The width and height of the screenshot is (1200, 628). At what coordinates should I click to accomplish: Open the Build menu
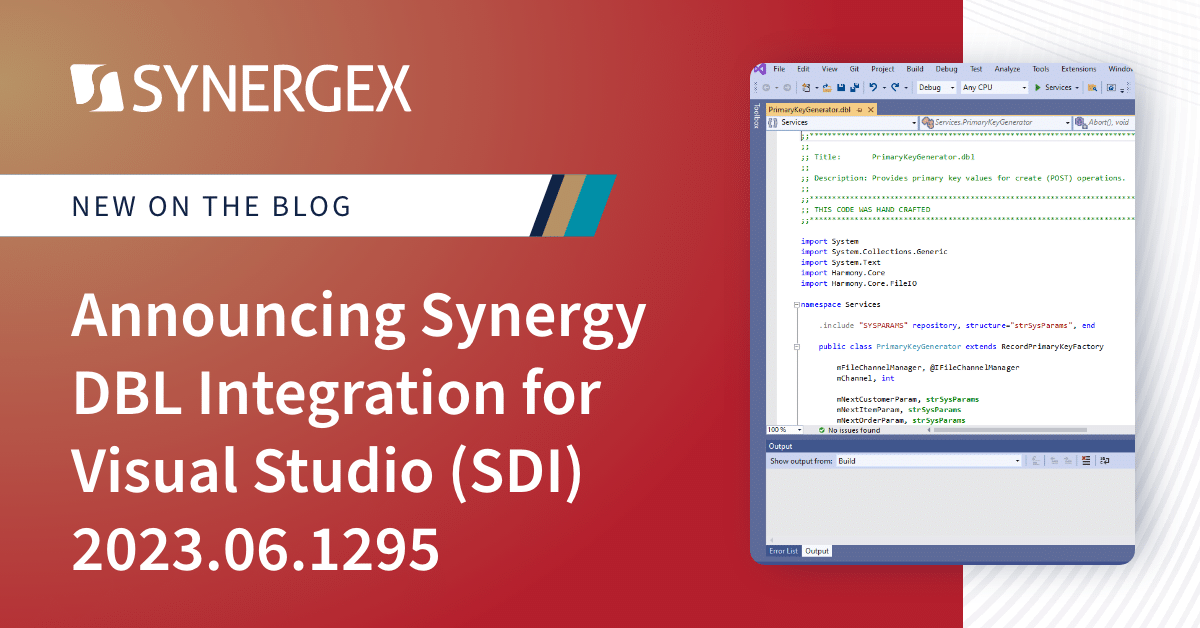[914, 69]
